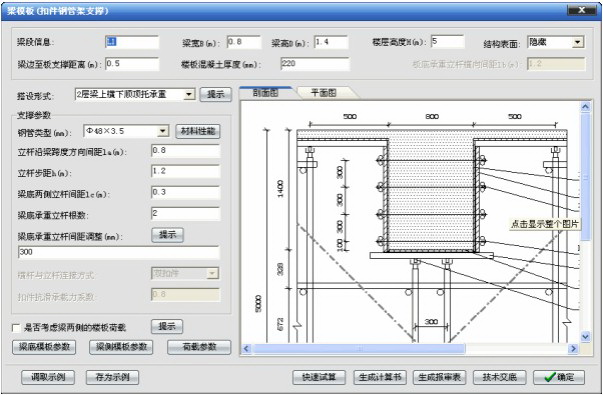Click the 立杆步距h field
Image resolution: width=603 pixels, height=395 pixels.
coord(186,172)
